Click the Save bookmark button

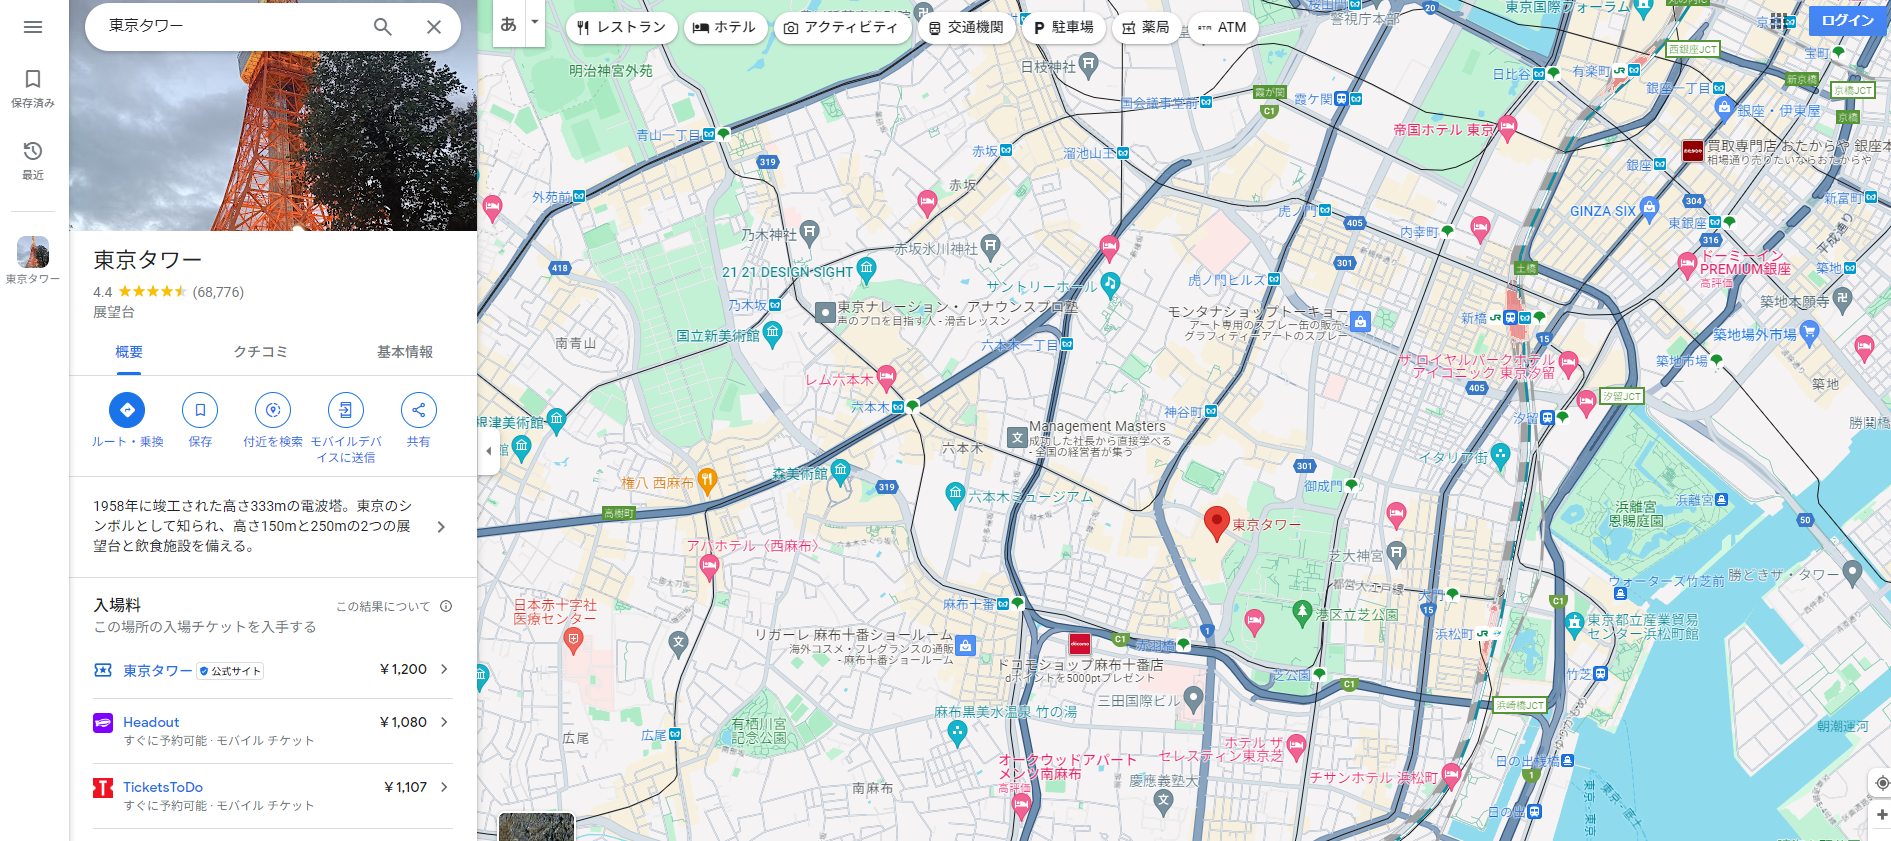(x=200, y=410)
